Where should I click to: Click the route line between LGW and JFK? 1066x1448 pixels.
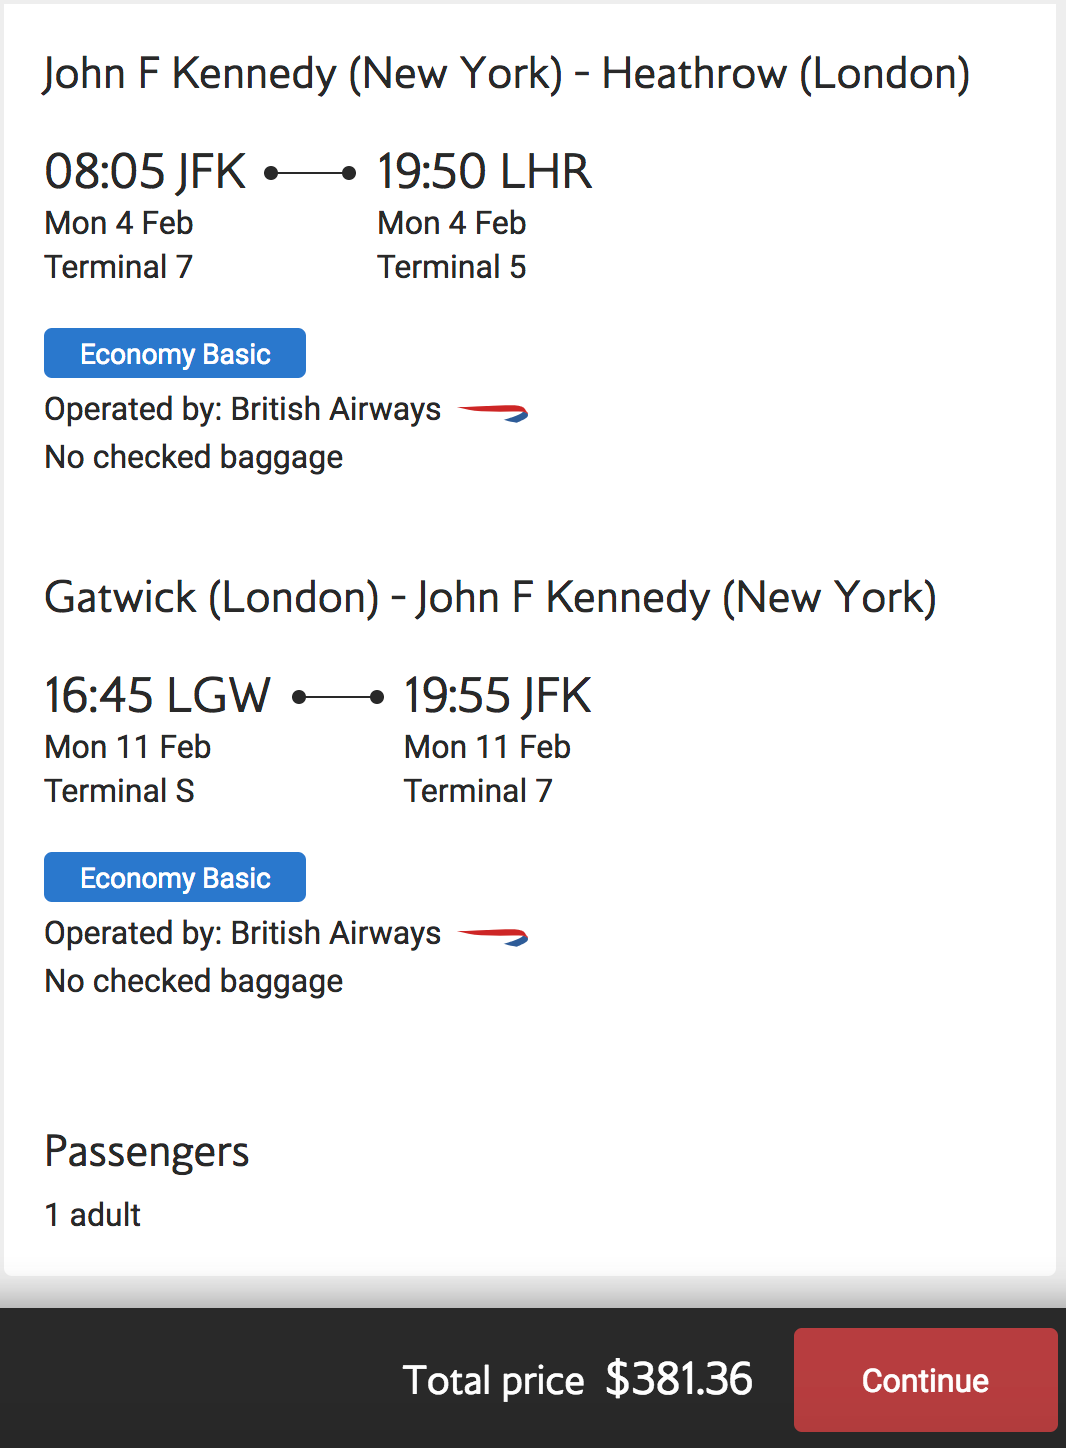(x=338, y=697)
